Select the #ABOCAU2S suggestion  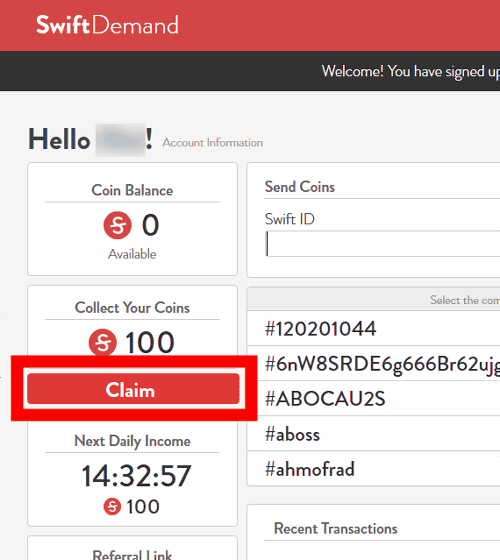(374, 398)
